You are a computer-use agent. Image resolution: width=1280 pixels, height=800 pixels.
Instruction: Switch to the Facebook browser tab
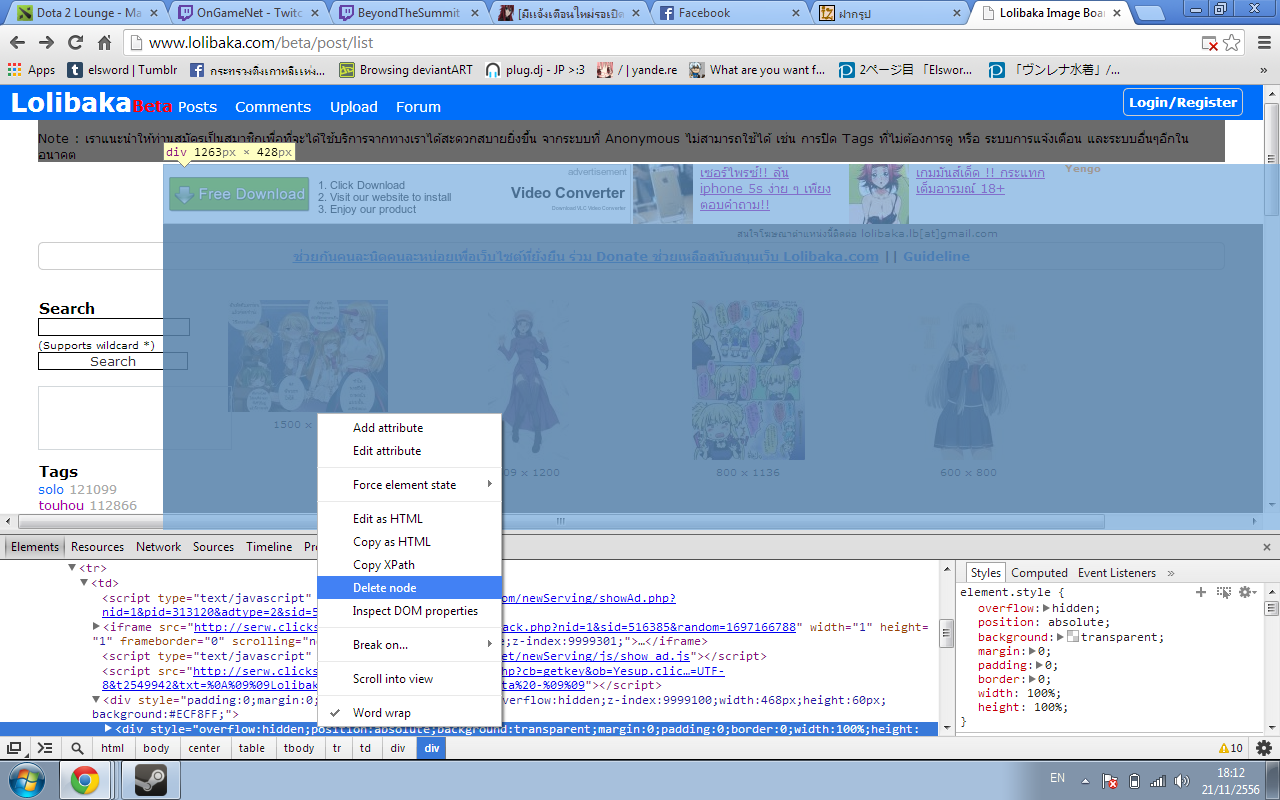tap(732, 13)
